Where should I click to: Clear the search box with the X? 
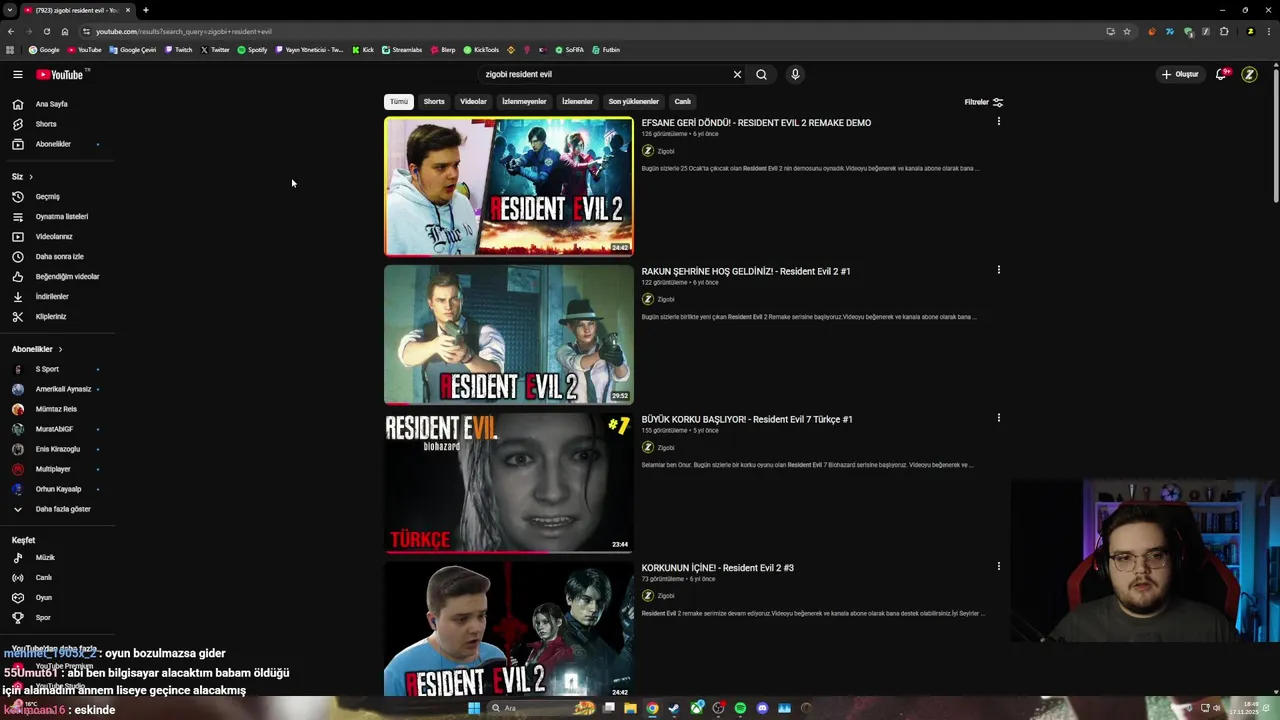point(737,74)
